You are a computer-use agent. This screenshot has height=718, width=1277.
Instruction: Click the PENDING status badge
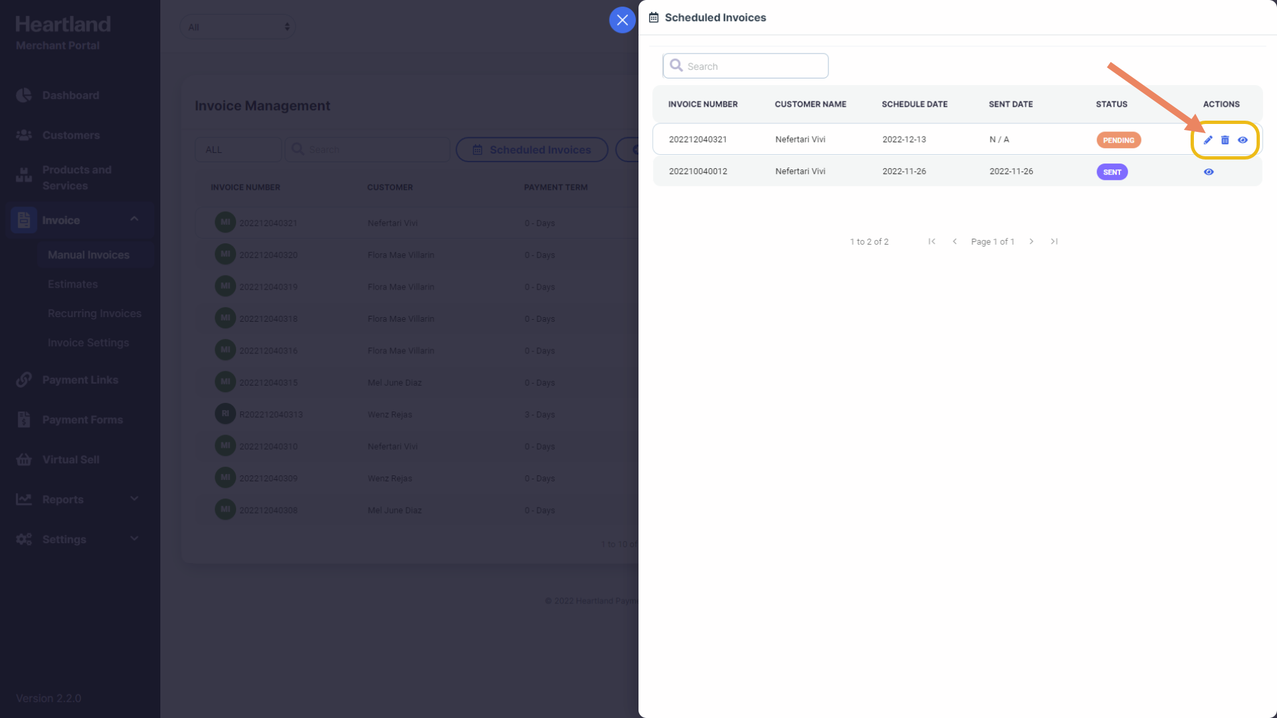(x=1118, y=140)
